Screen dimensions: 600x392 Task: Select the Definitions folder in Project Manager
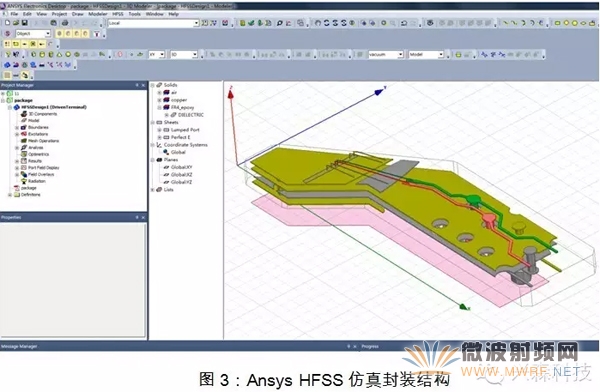click(31, 195)
